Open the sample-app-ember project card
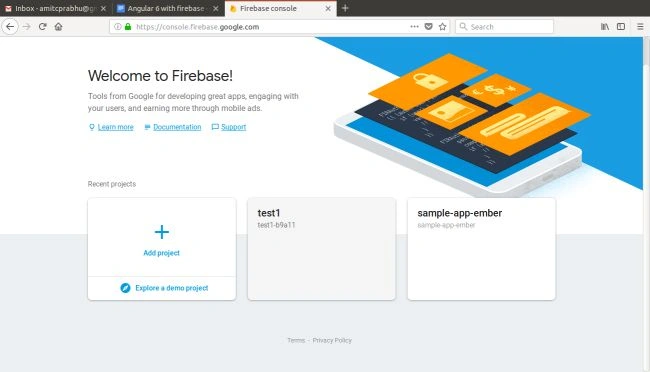The width and height of the screenshot is (650, 372). 481,249
